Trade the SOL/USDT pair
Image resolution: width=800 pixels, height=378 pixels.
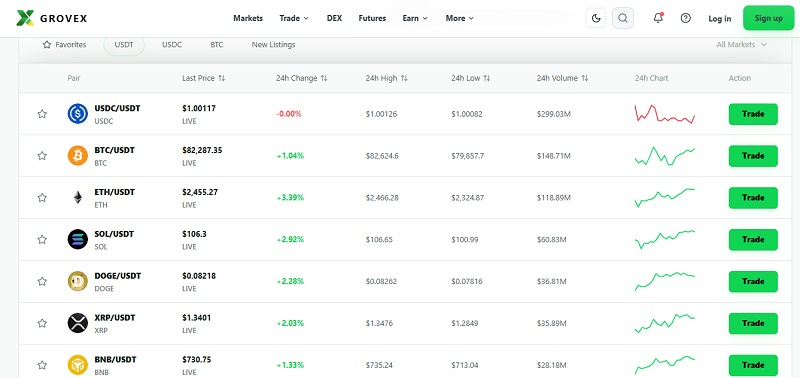pos(753,239)
